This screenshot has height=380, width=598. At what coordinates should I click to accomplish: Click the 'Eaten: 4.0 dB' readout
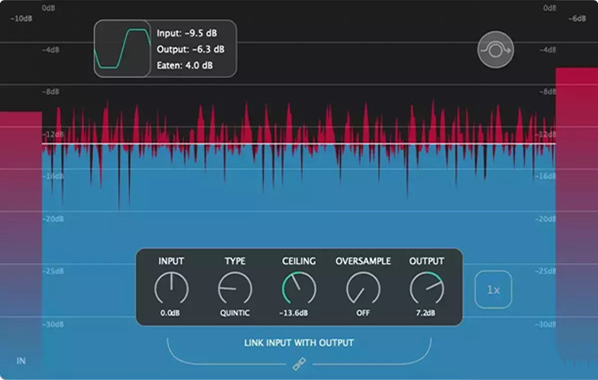tap(185, 65)
